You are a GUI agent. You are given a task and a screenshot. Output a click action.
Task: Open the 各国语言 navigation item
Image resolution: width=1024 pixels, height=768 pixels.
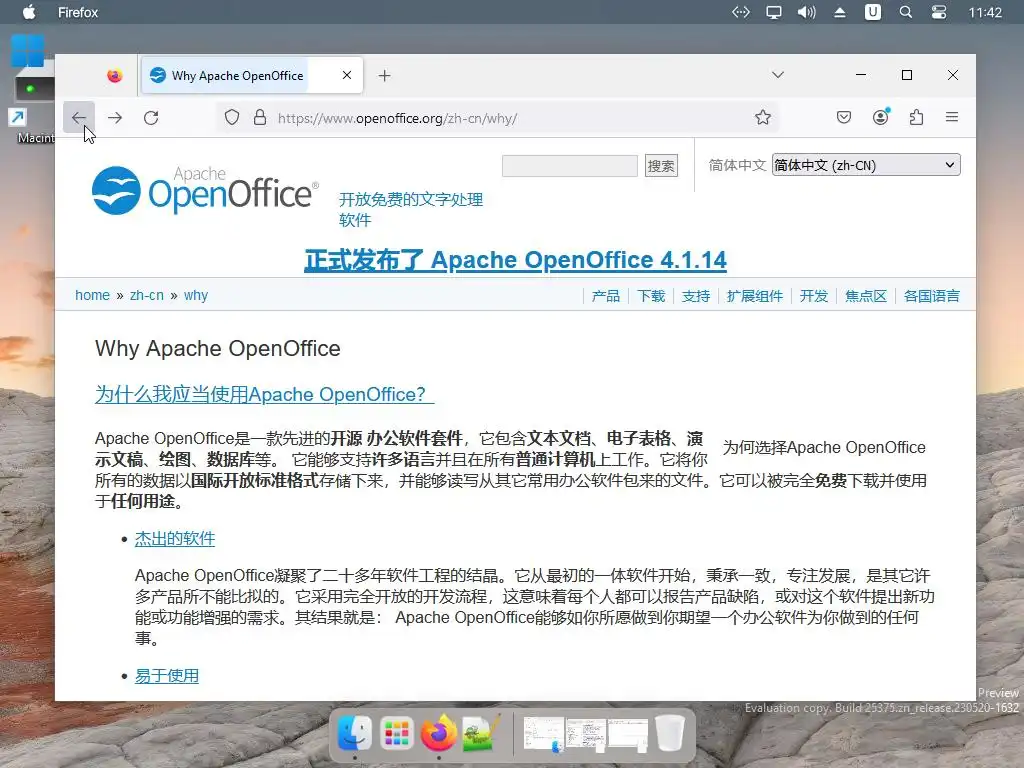click(x=932, y=296)
